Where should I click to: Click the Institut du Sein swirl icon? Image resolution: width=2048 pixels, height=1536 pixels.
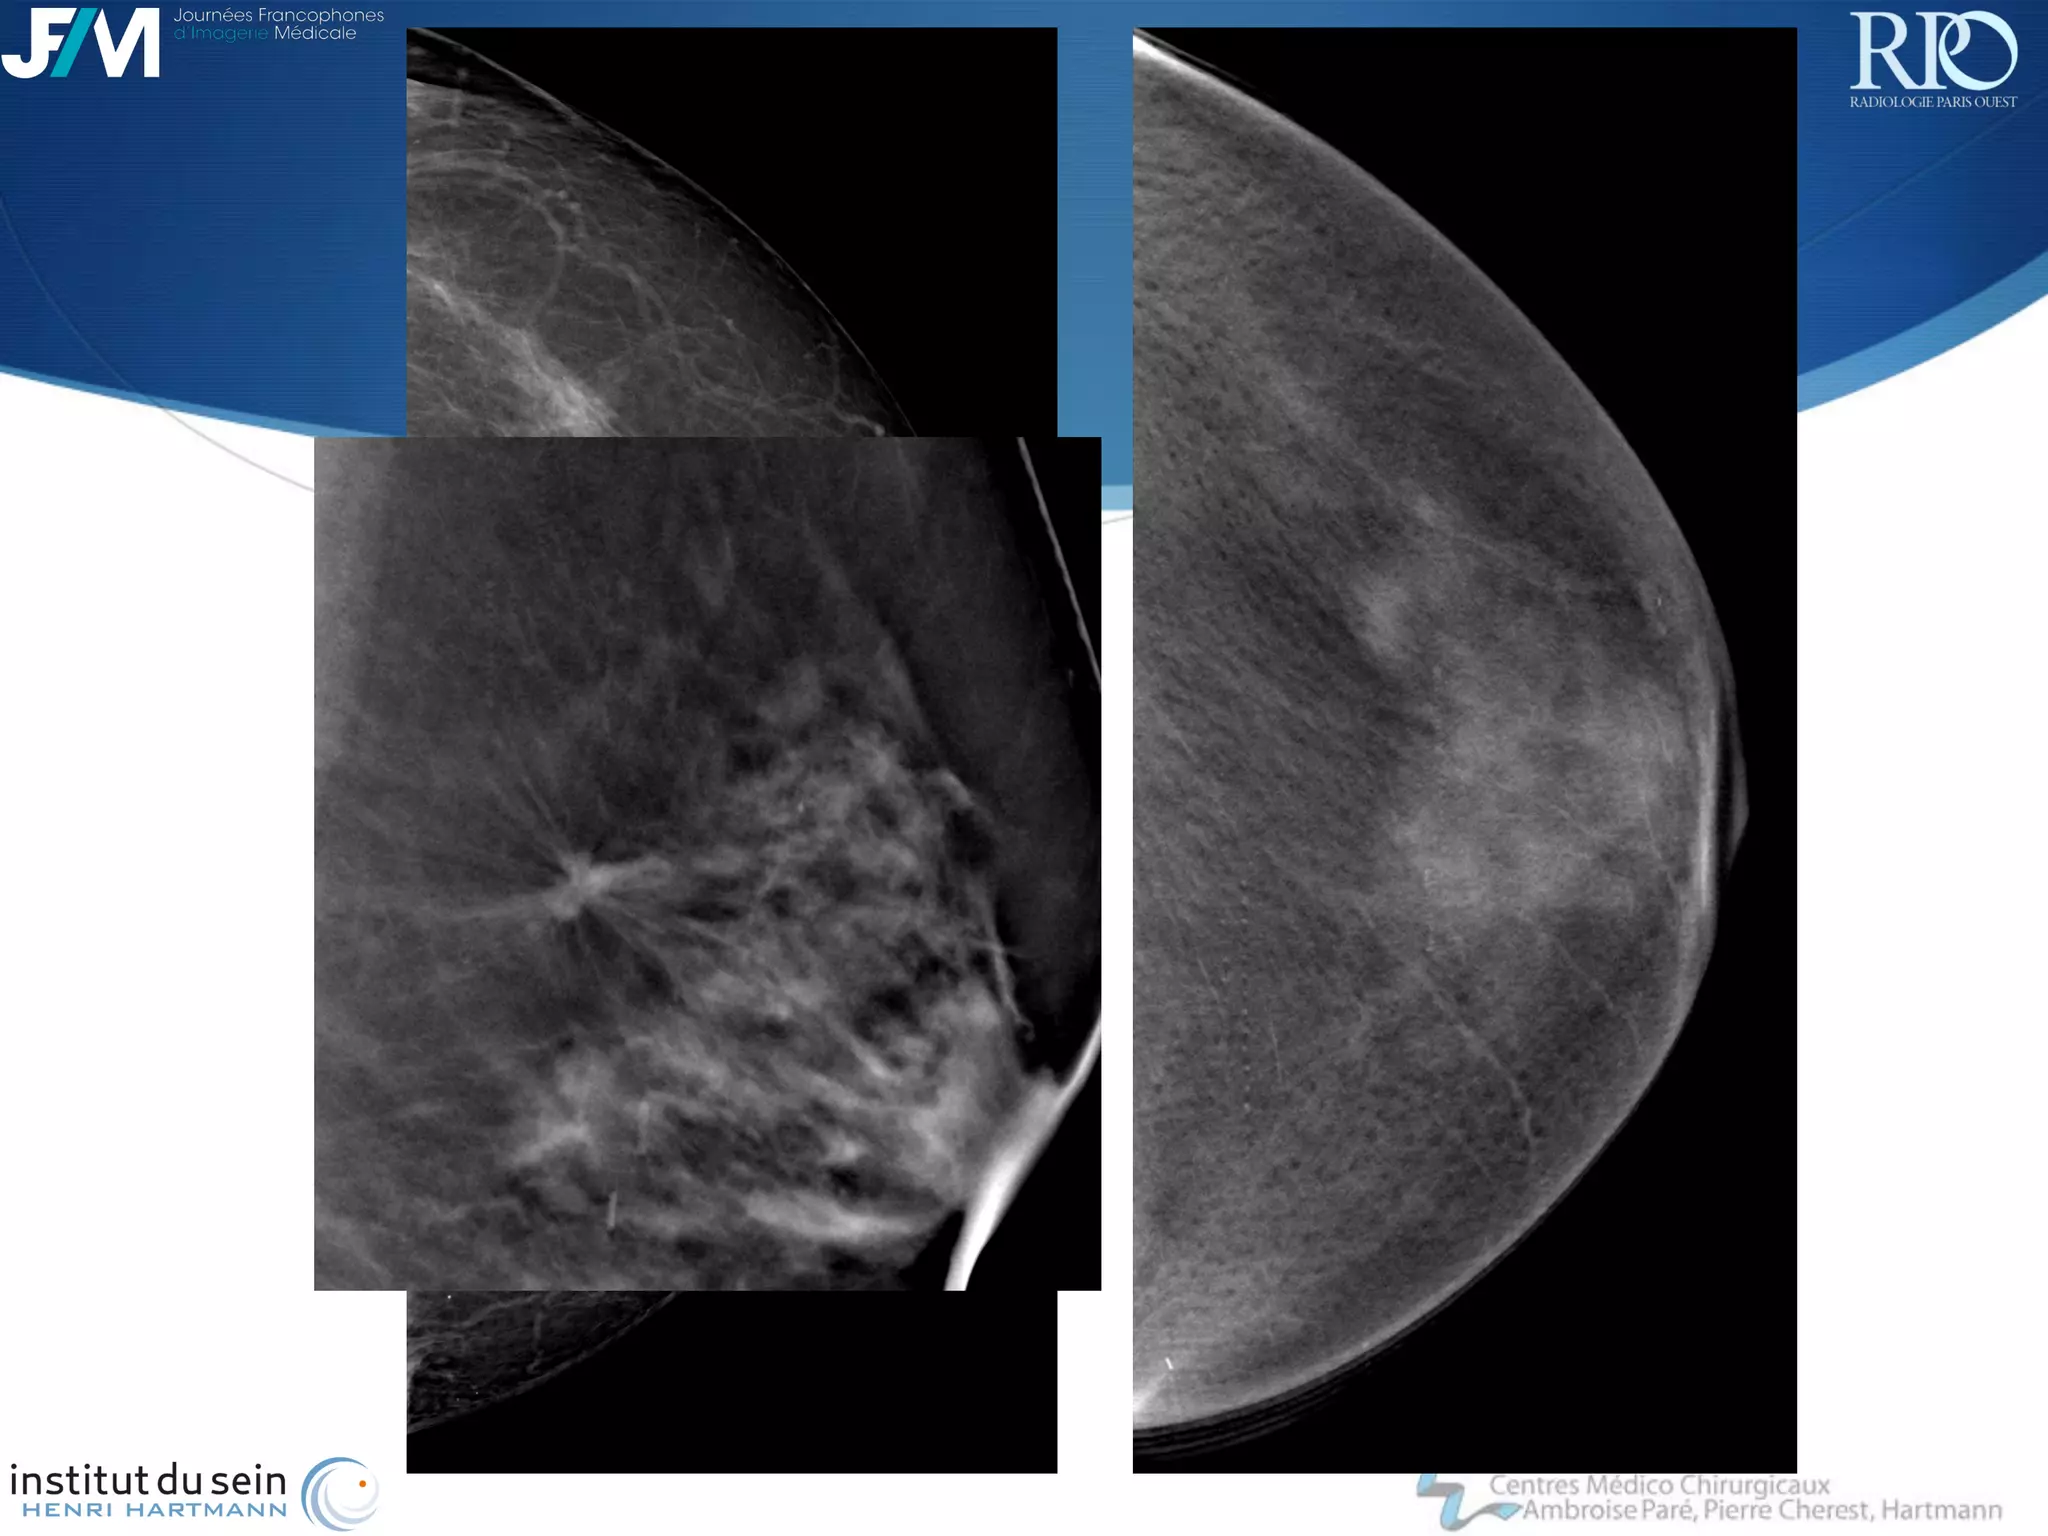tap(340, 1493)
